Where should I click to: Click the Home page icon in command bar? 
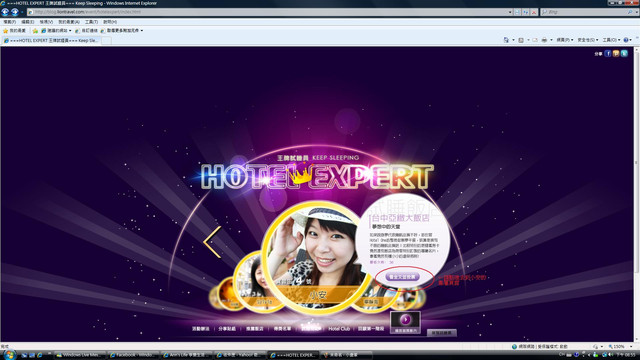pos(506,40)
